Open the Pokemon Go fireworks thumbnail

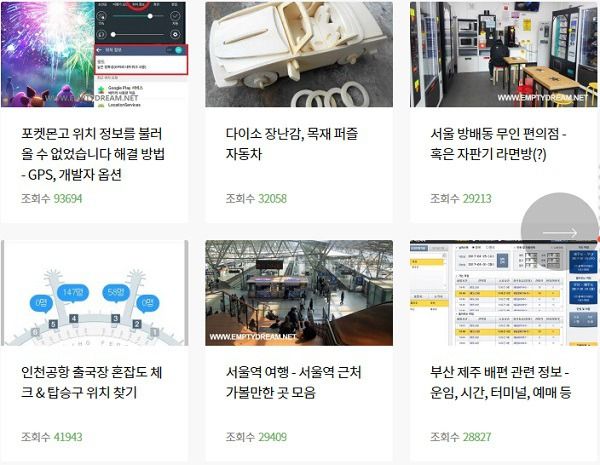(x=95, y=54)
